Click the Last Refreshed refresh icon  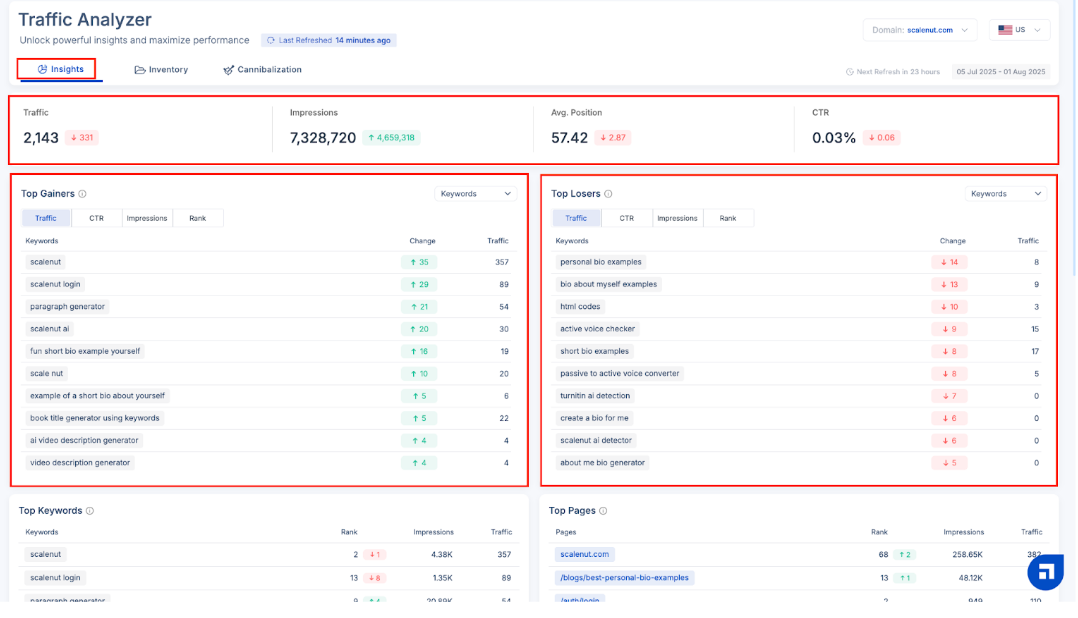point(271,41)
